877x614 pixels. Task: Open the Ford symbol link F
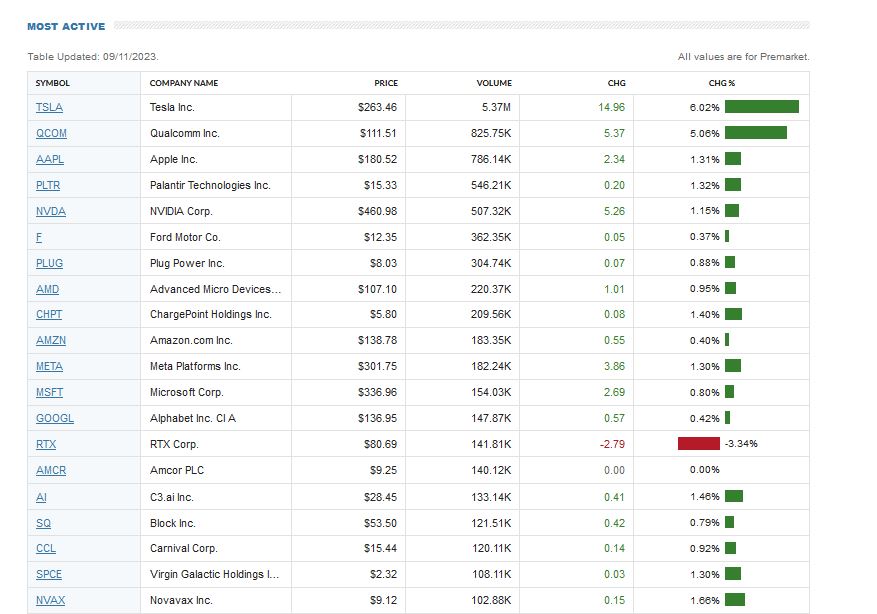coord(38,237)
